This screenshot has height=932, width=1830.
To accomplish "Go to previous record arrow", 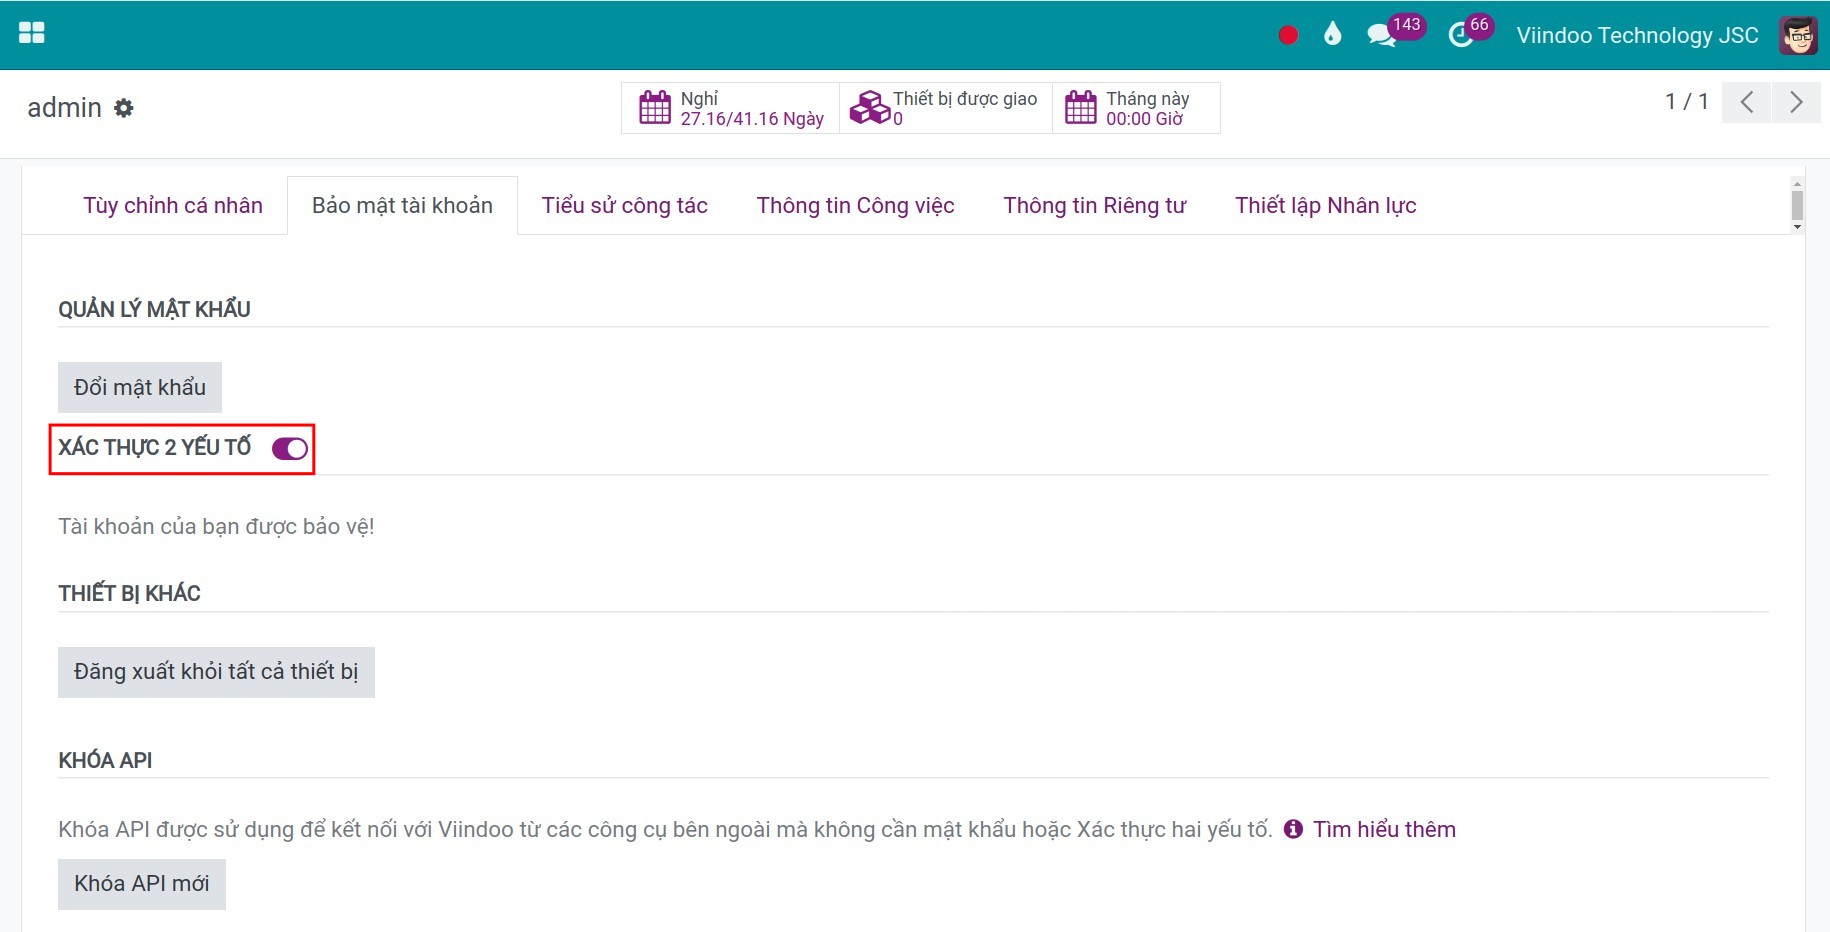I will (x=1747, y=102).
